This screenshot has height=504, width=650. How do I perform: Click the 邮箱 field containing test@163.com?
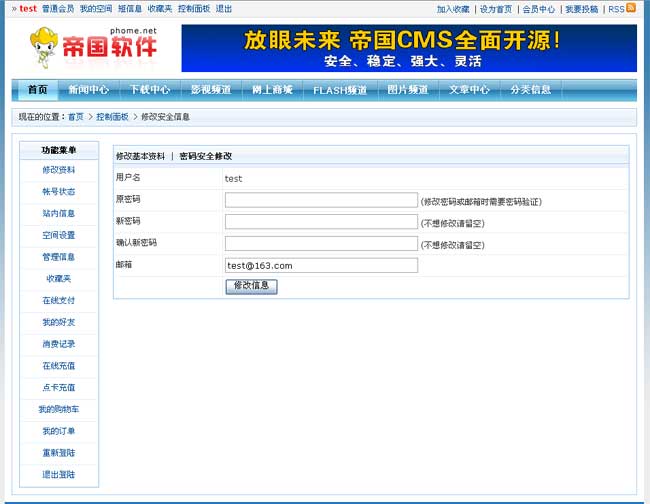pos(321,265)
